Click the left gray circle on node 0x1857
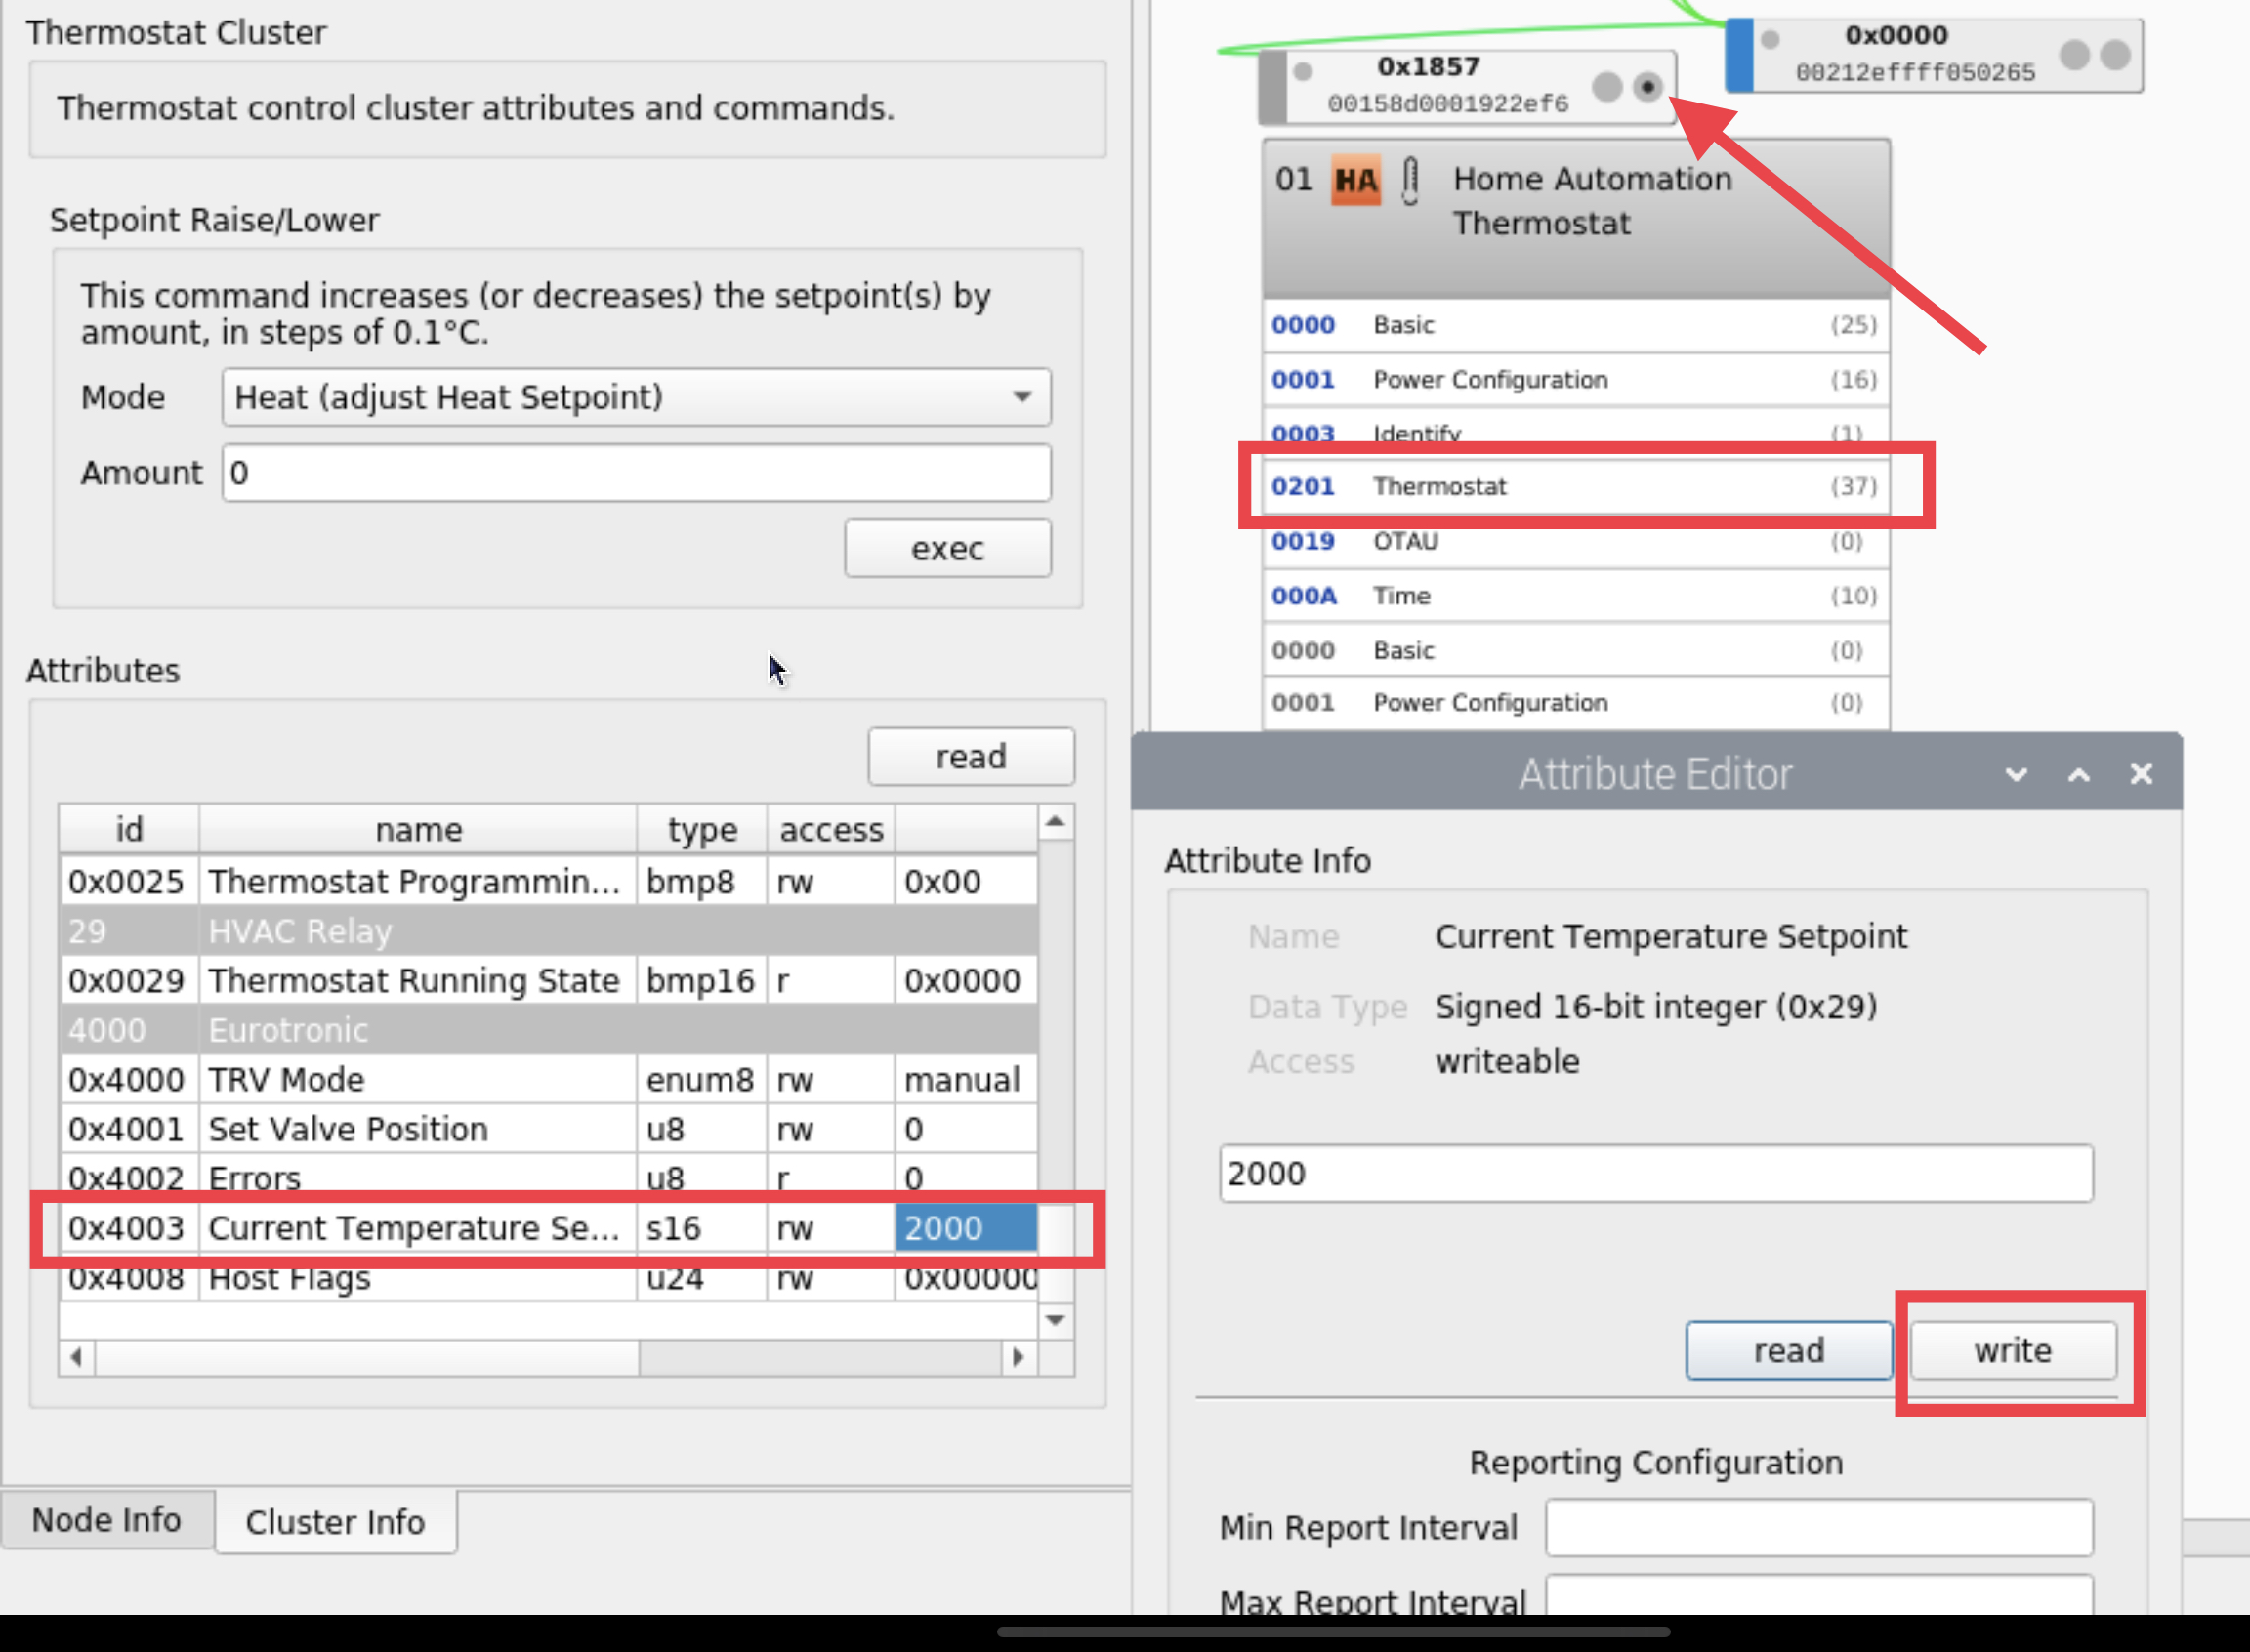 pos(1606,87)
